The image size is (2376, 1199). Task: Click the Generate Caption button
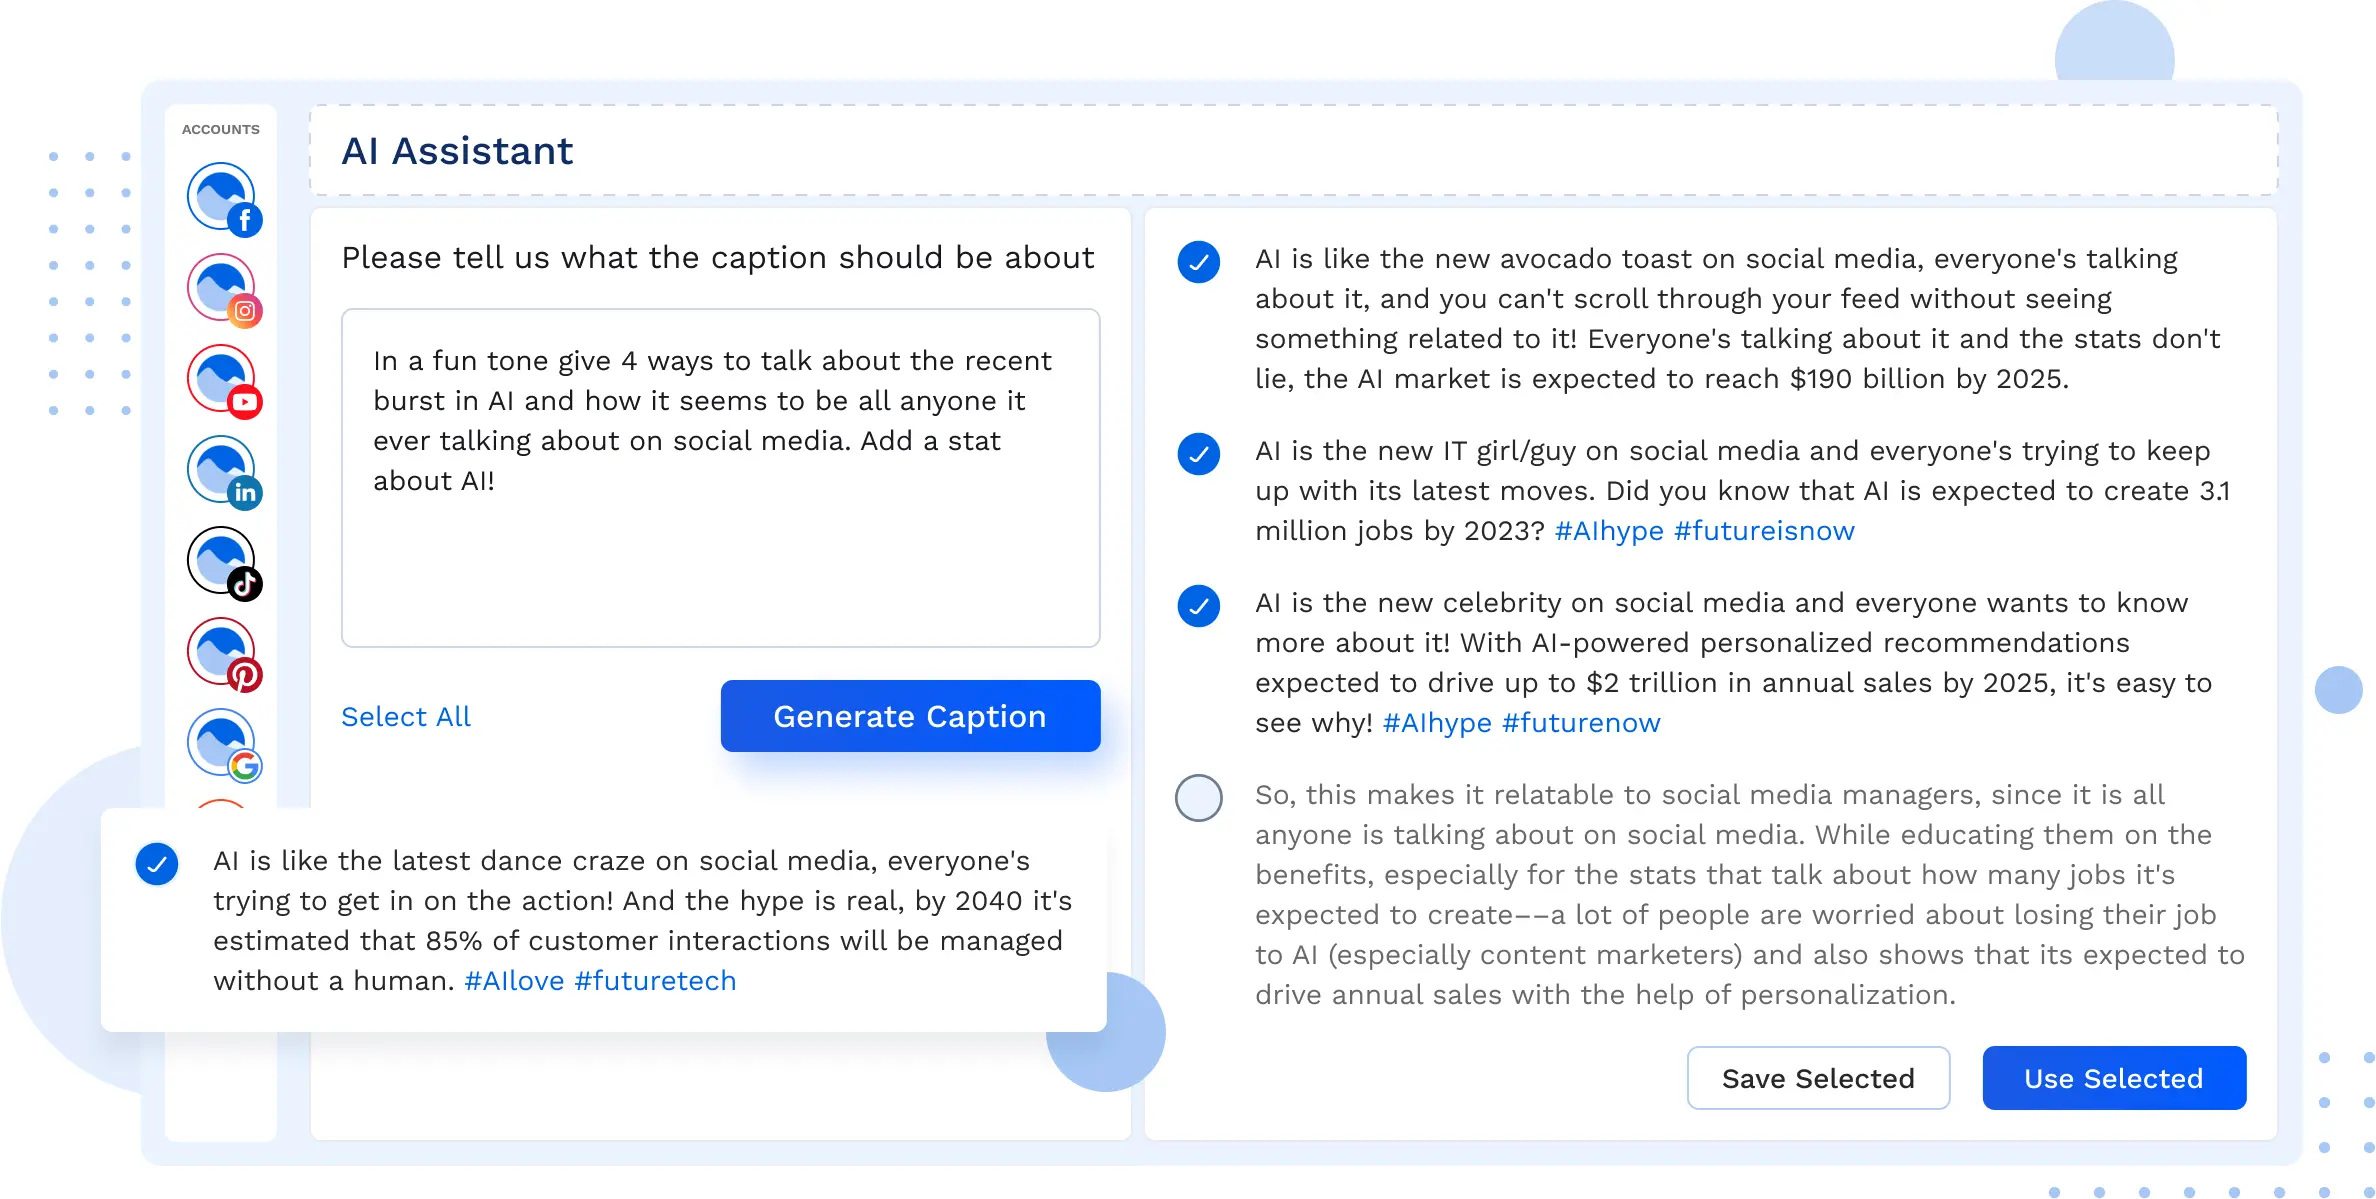coord(909,716)
